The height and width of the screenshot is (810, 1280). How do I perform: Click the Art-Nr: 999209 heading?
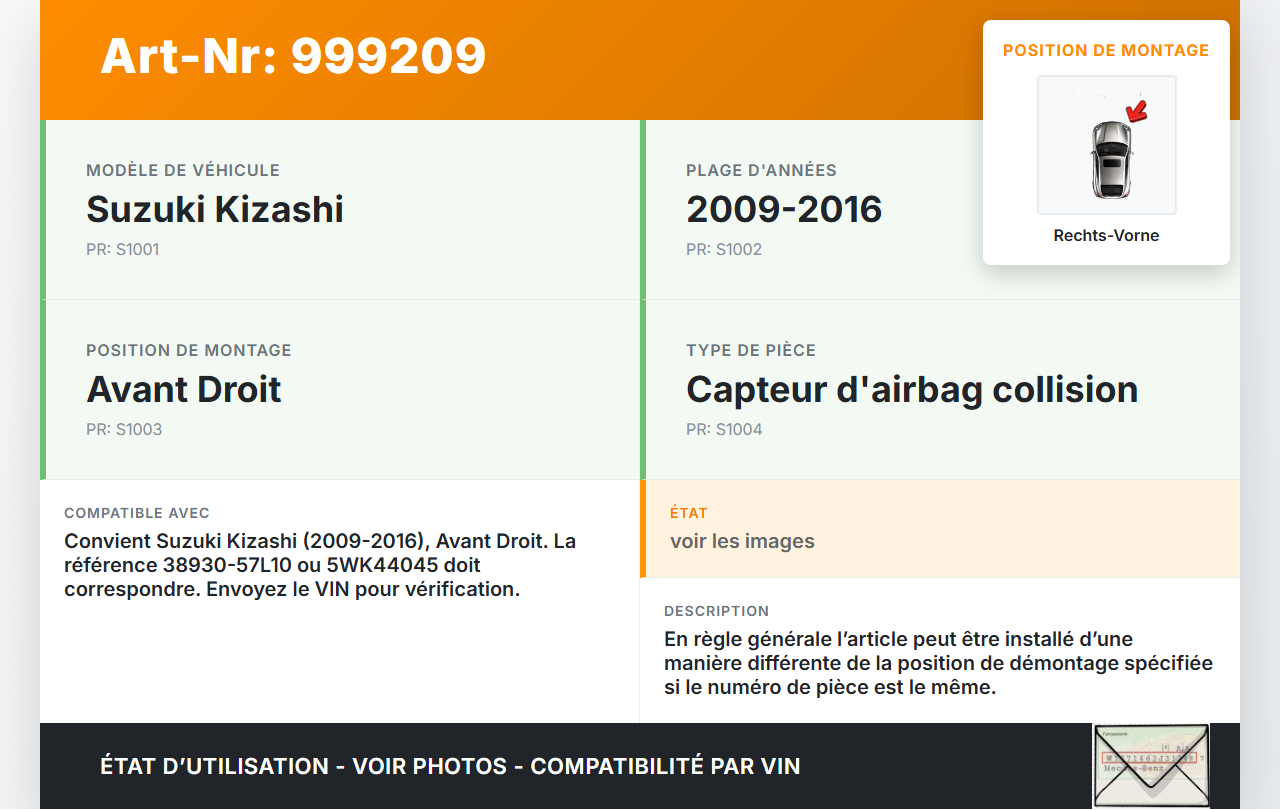[293, 56]
